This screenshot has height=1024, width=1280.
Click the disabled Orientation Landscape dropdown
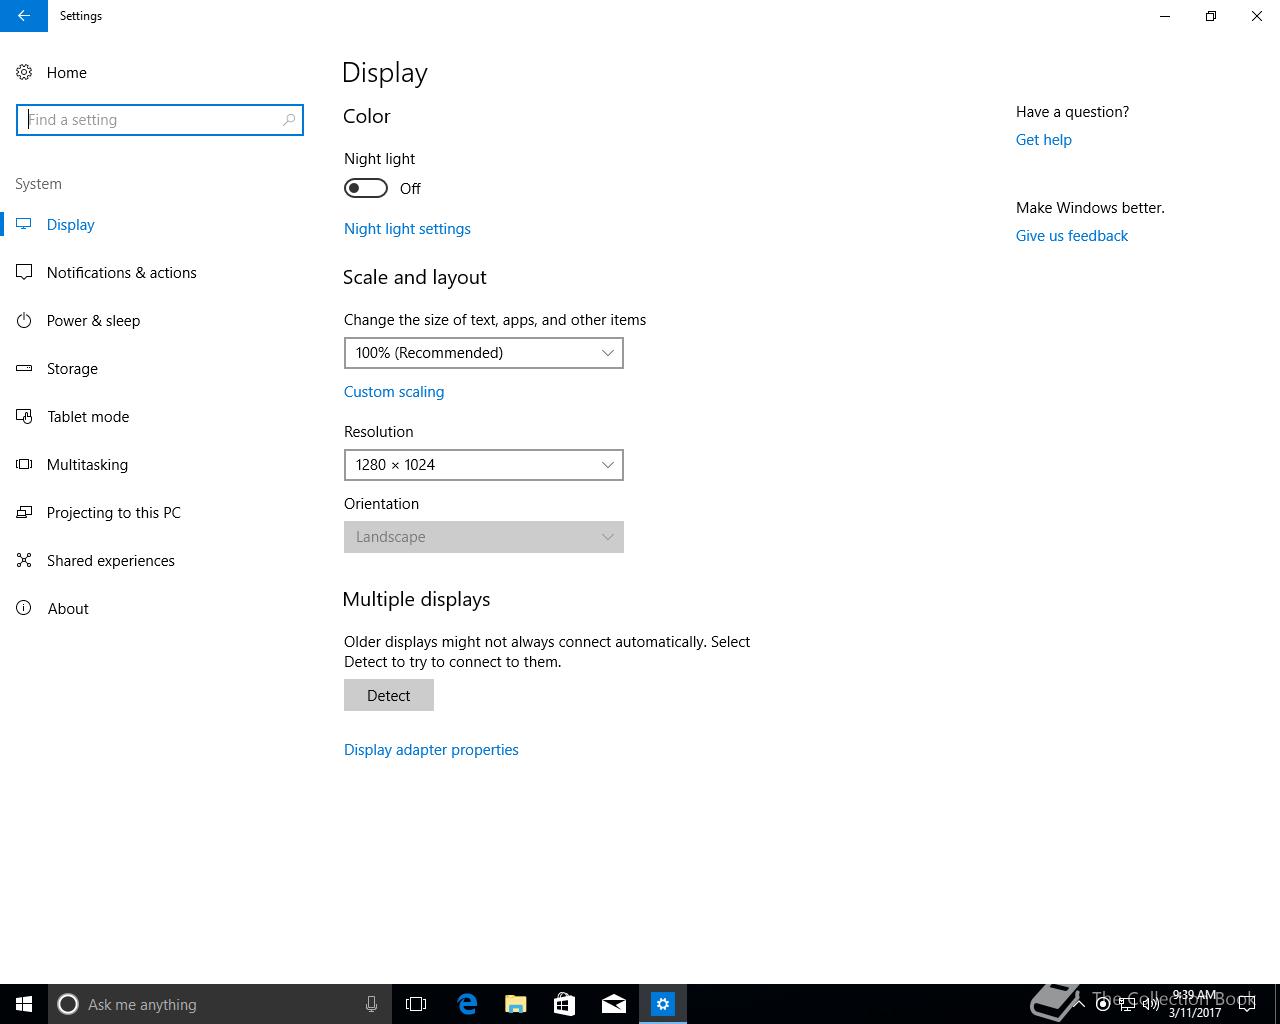[x=484, y=537]
